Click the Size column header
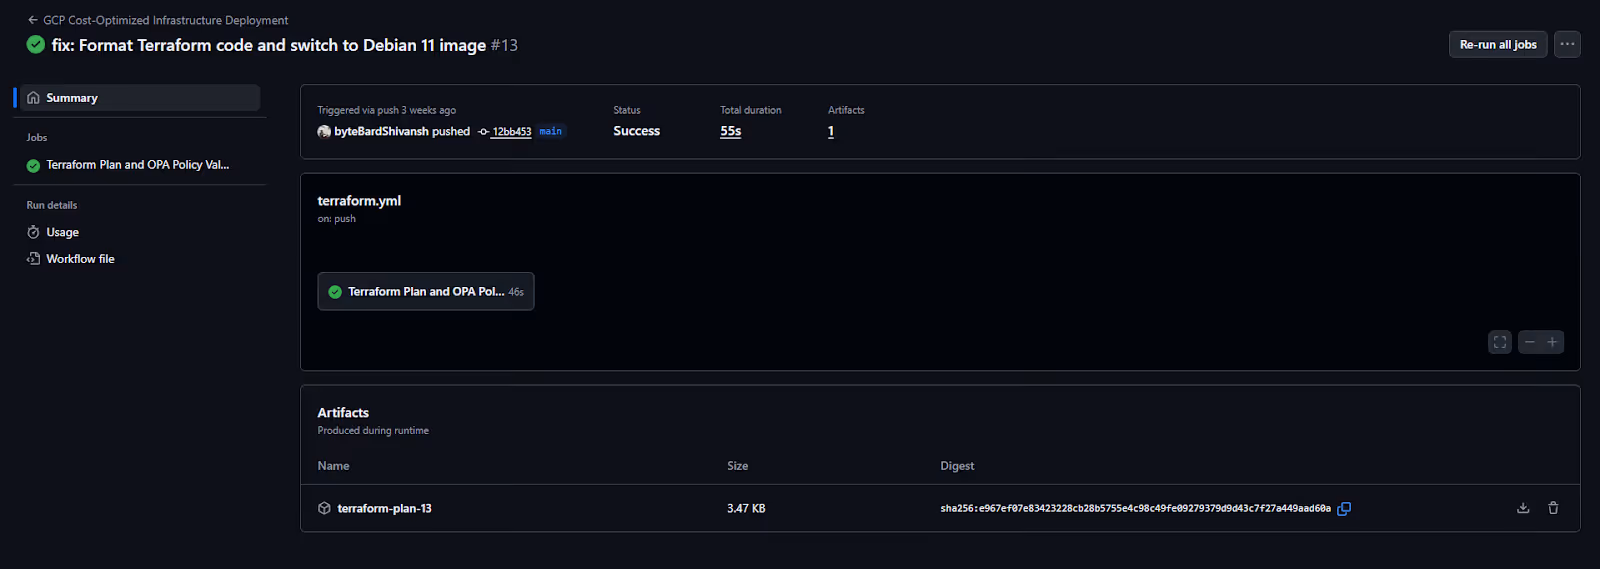Image resolution: width=1600 pixels, height=569 pixels. [738, 466]
